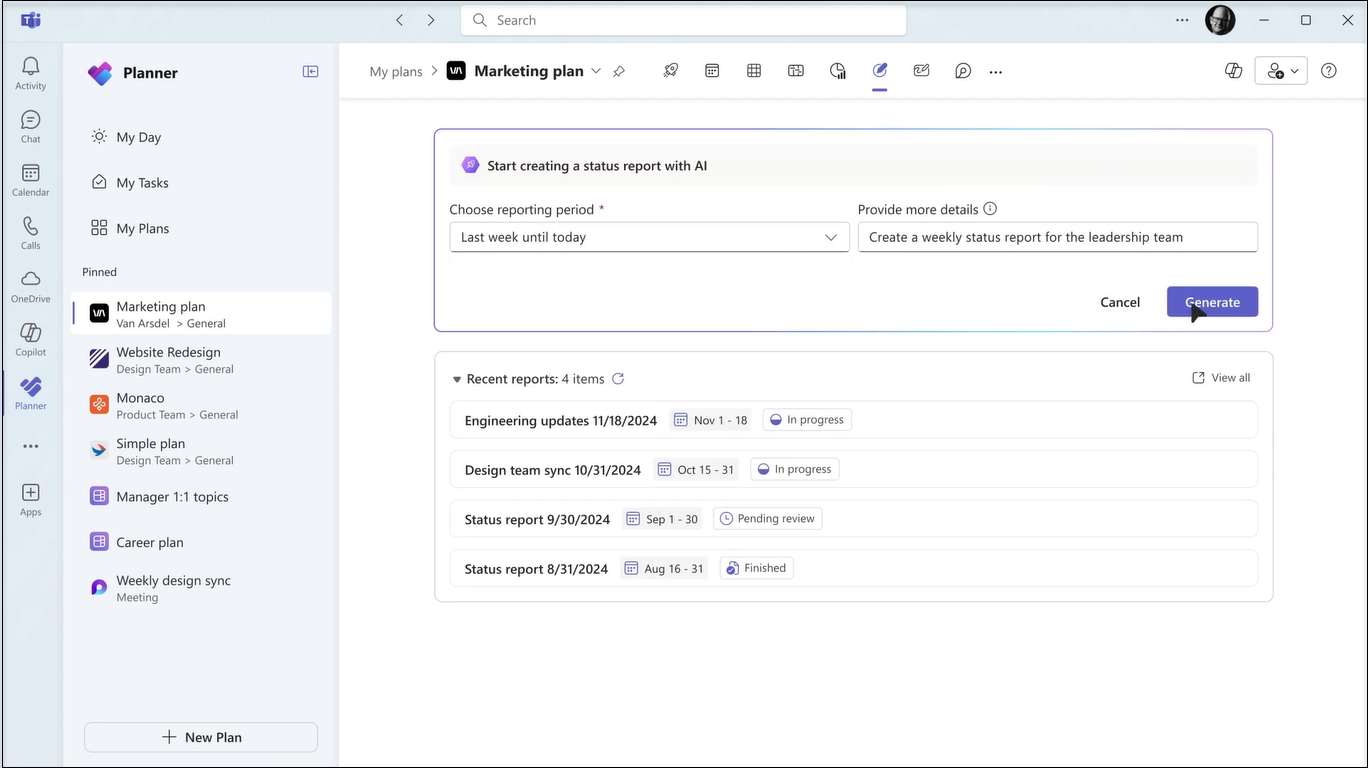Open Activity in the Teams rail
The image size is (1368, 768).
point(31,73)
